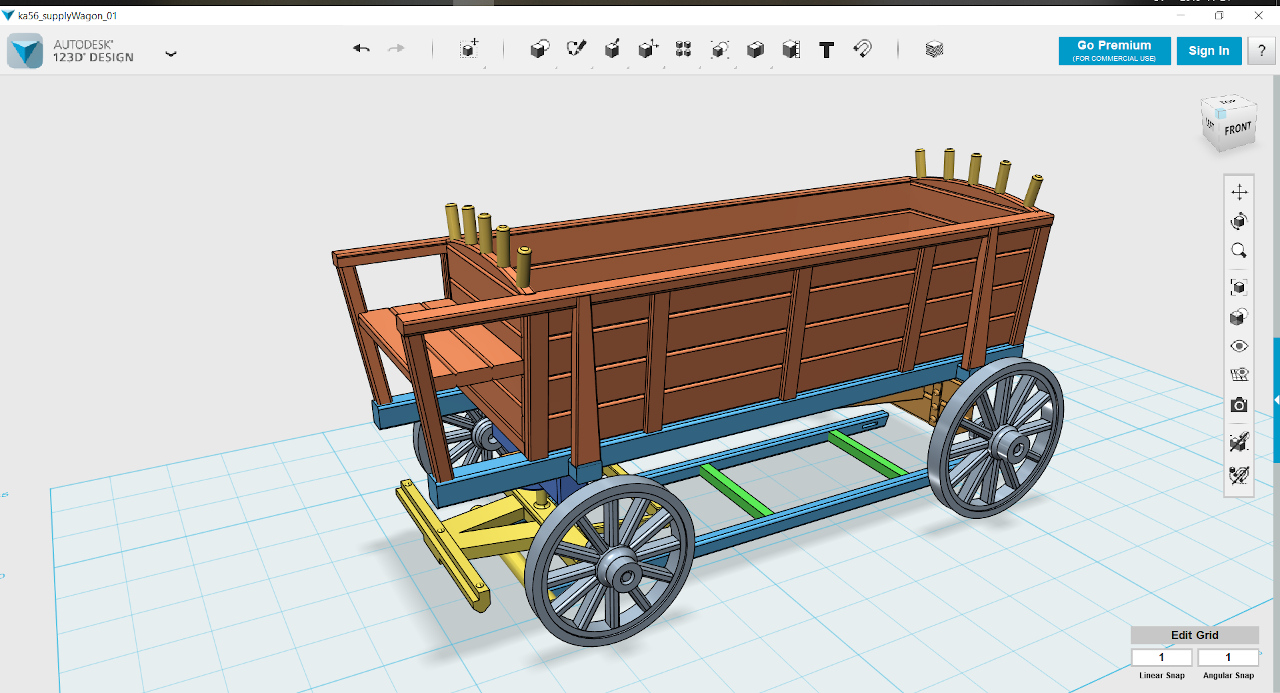
Task: Click the top face of view cube
Action: [x=1227, y=103]
